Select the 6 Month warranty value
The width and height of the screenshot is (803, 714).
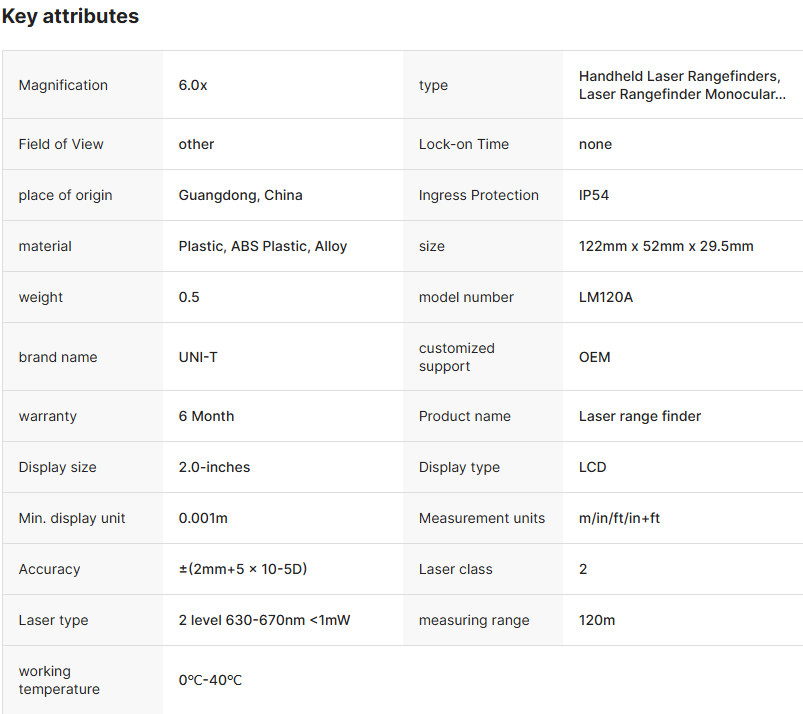coord(206,416)
